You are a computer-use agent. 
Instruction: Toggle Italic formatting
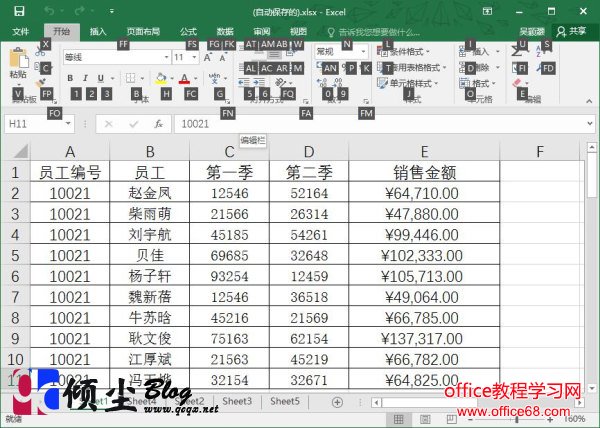click(x=85, y=78)
